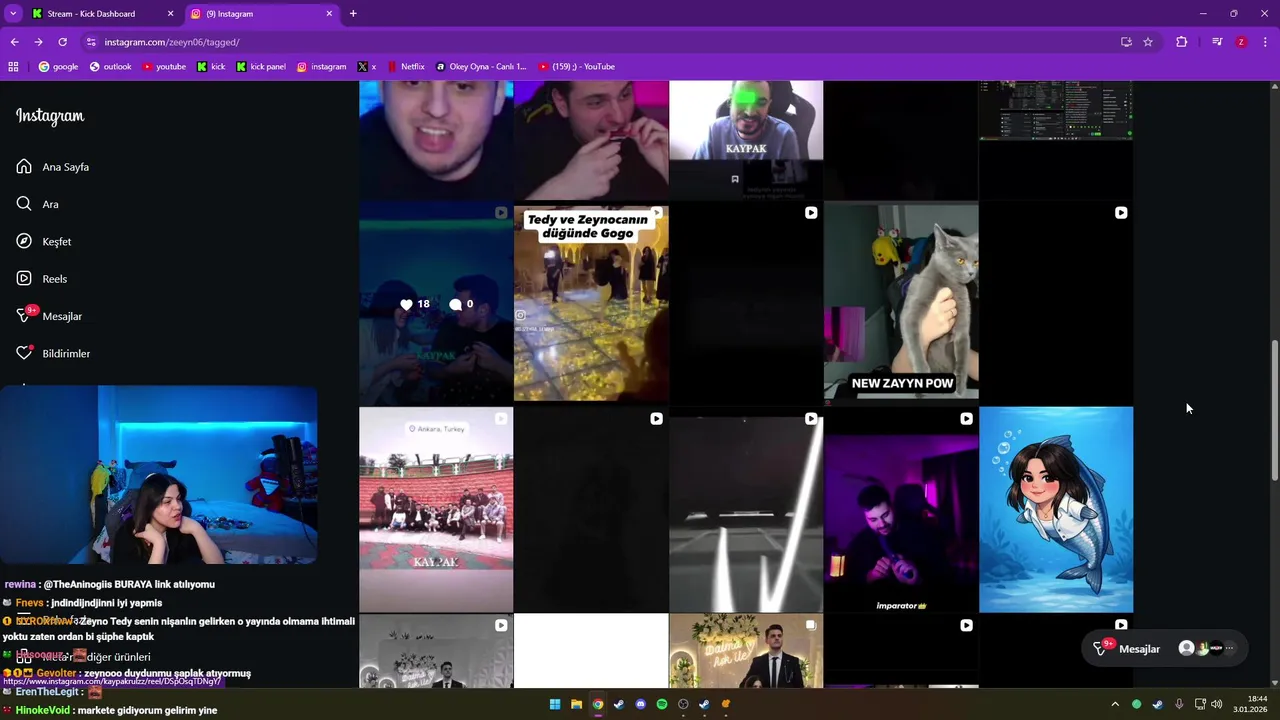Open Bildirimler notifications
Screen dimensions: 1280x720
(53, 353)
